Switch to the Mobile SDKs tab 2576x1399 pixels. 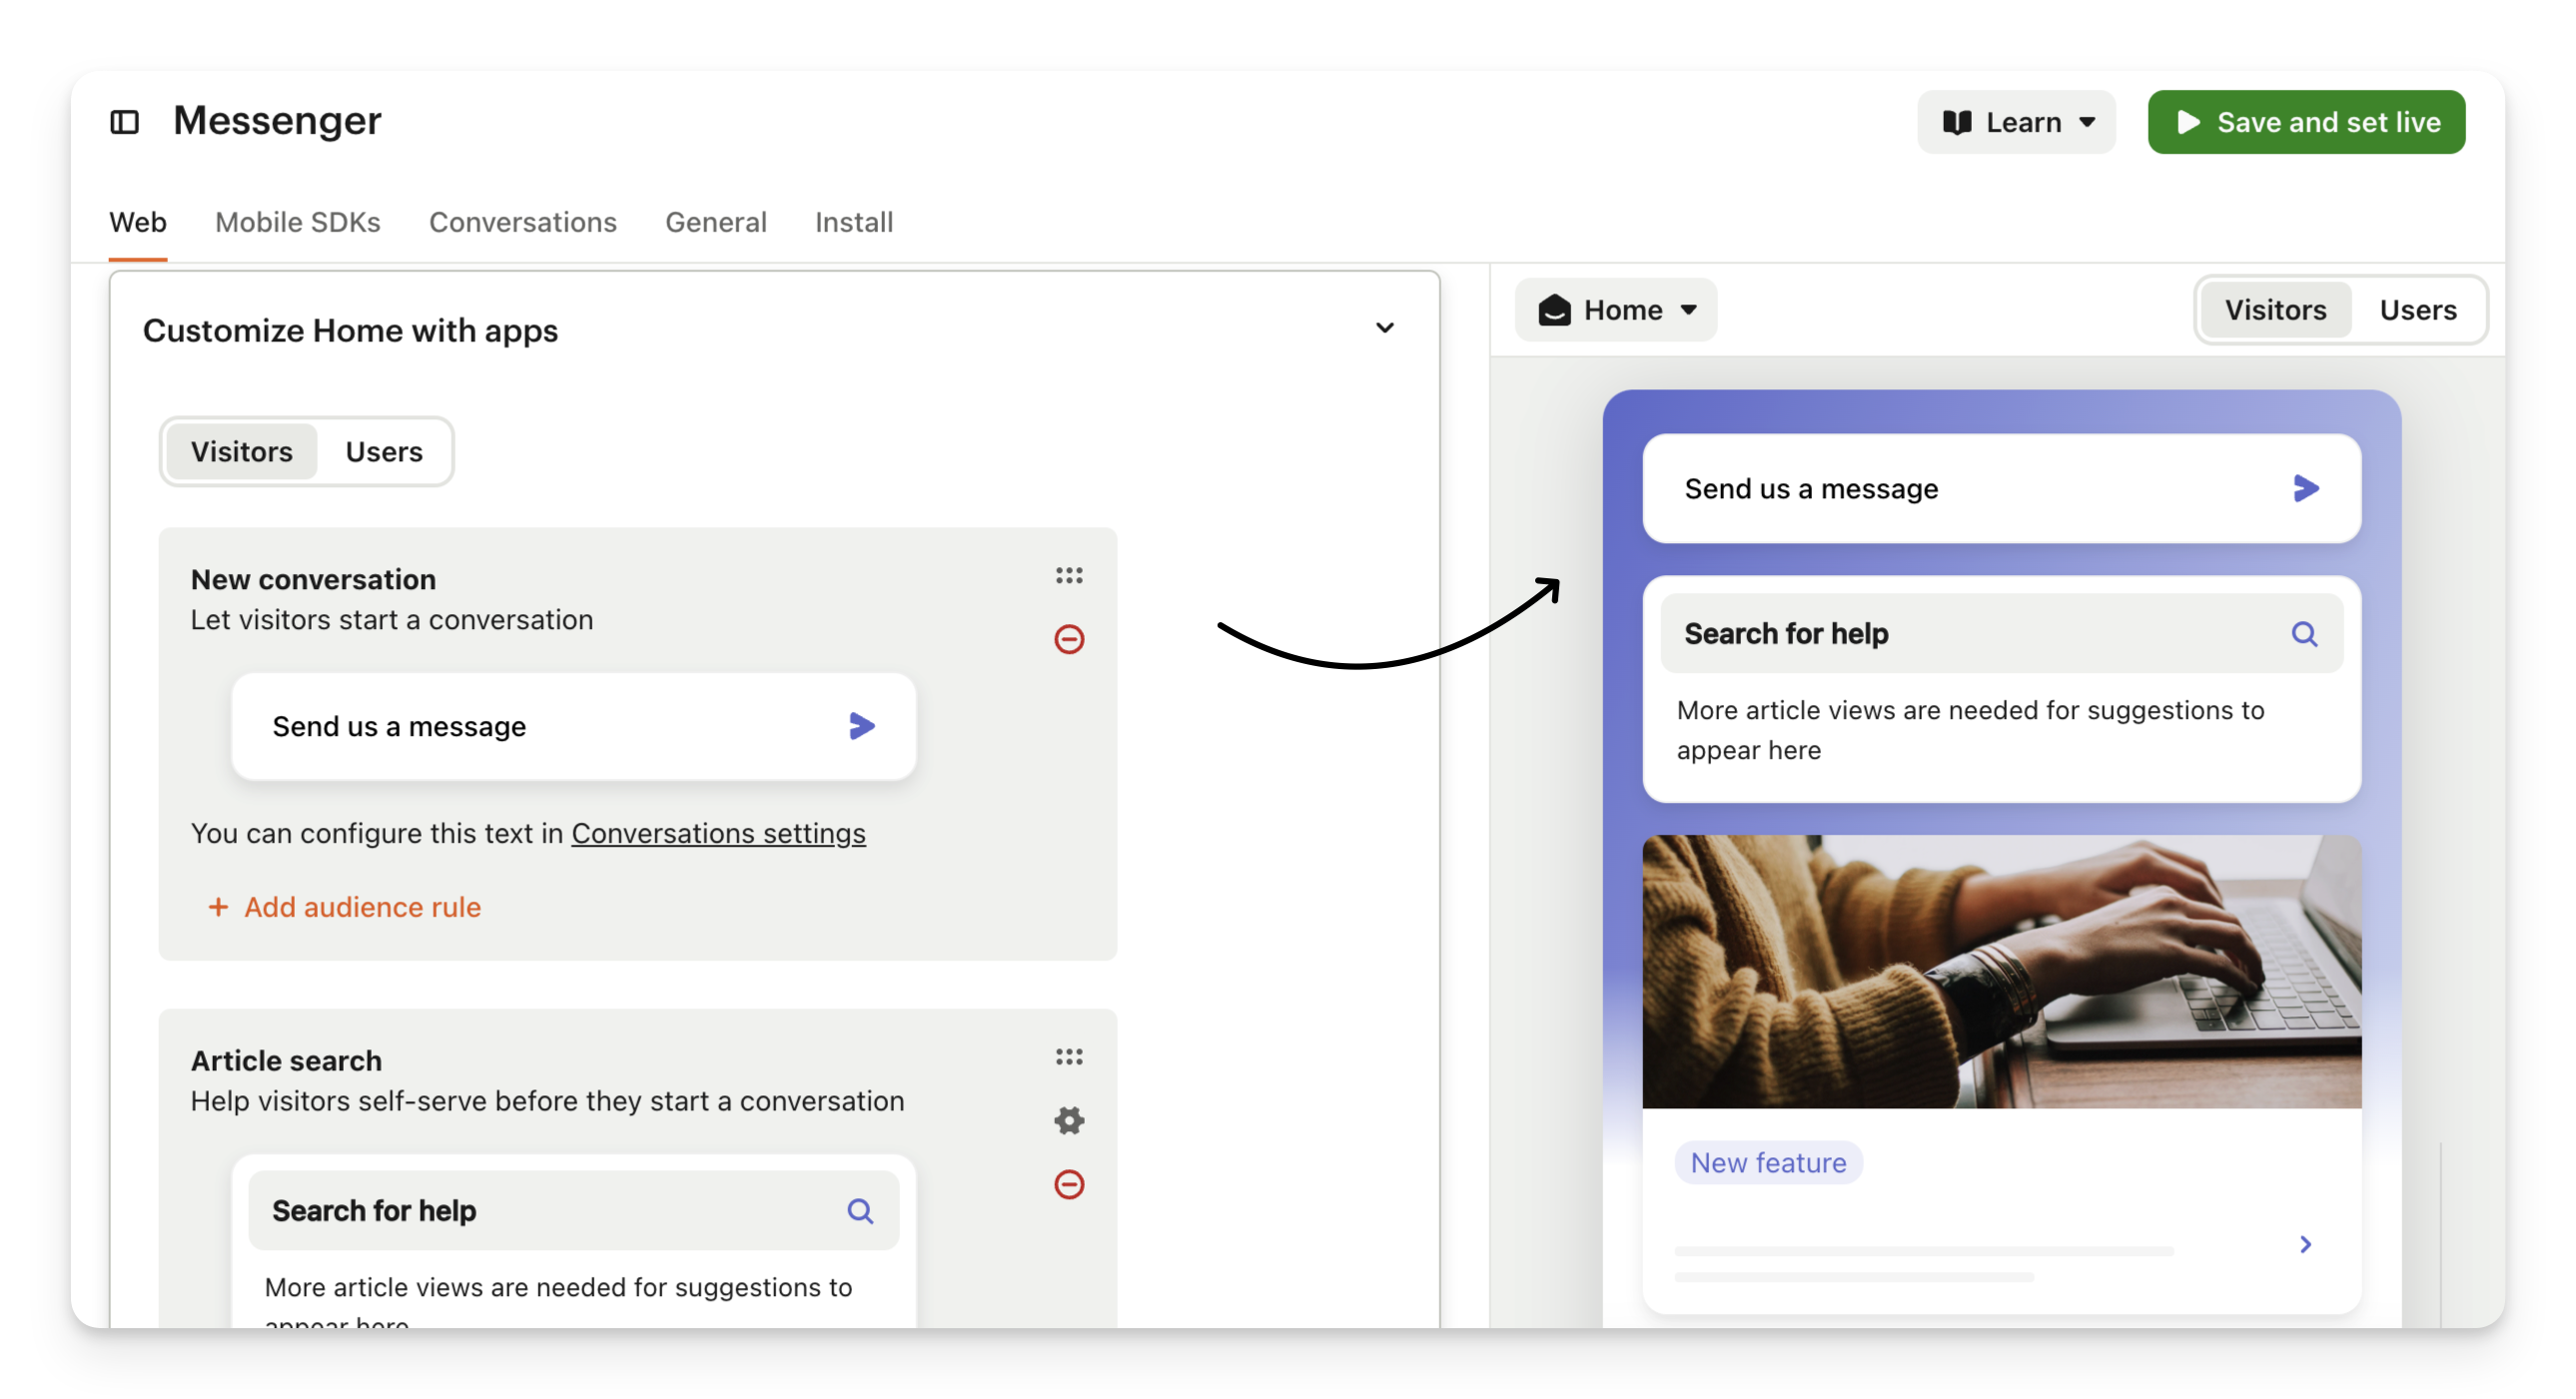[x=298, y=222]
